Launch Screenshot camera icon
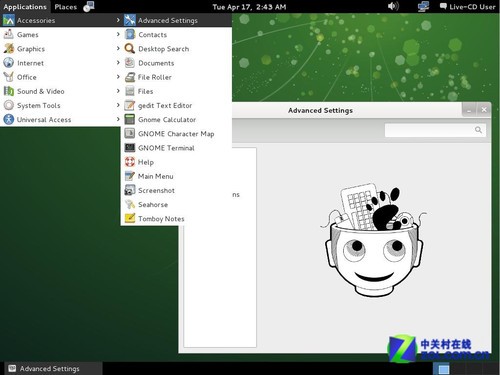500x375 pixels. click(x=130, y=190)
